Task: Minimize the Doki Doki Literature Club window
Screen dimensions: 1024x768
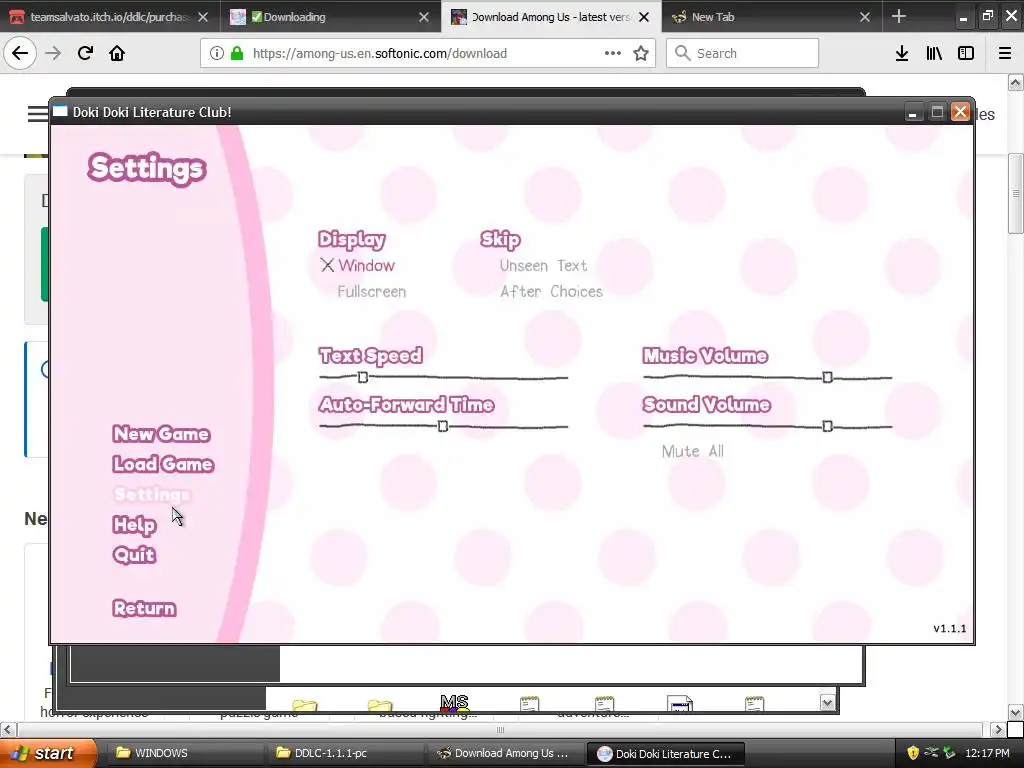Action: [913, 113]
